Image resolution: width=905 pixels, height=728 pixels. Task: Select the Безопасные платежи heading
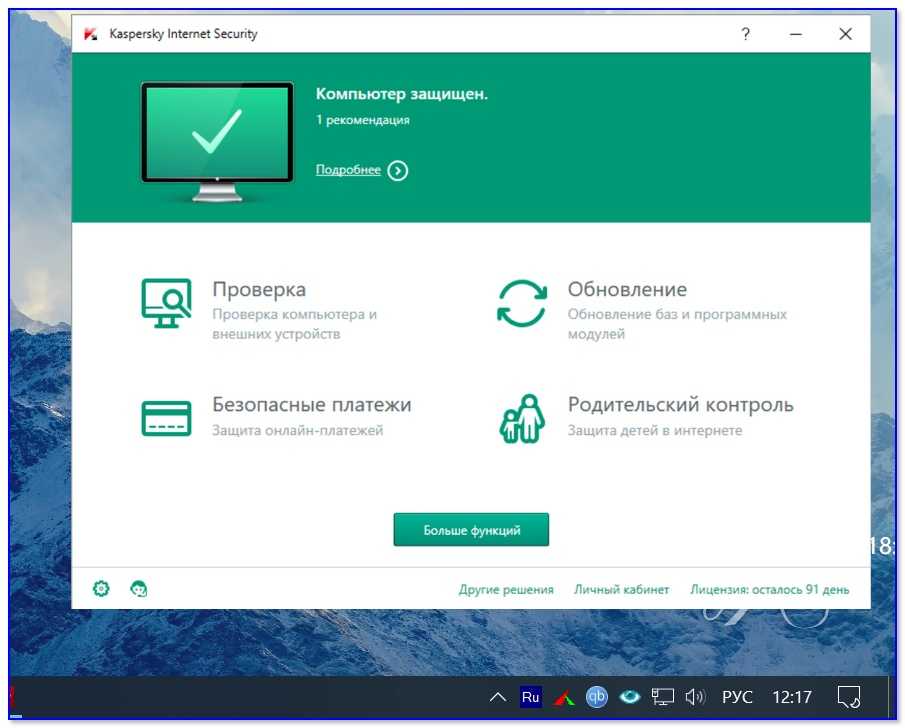312,405
